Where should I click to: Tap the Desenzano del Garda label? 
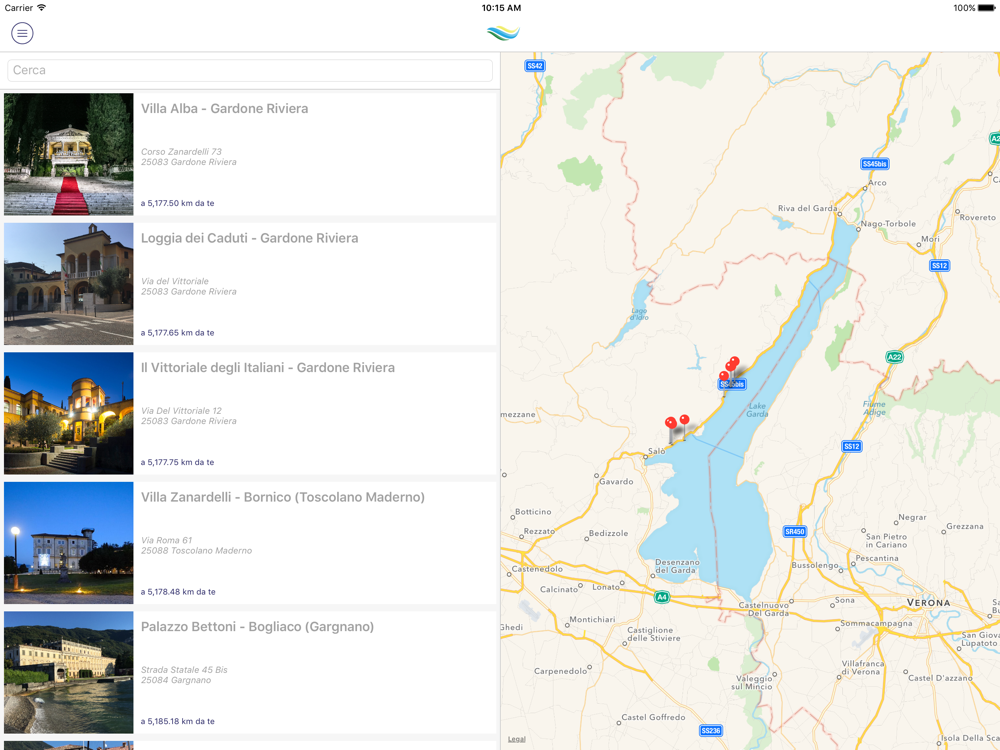coord(677,566)
